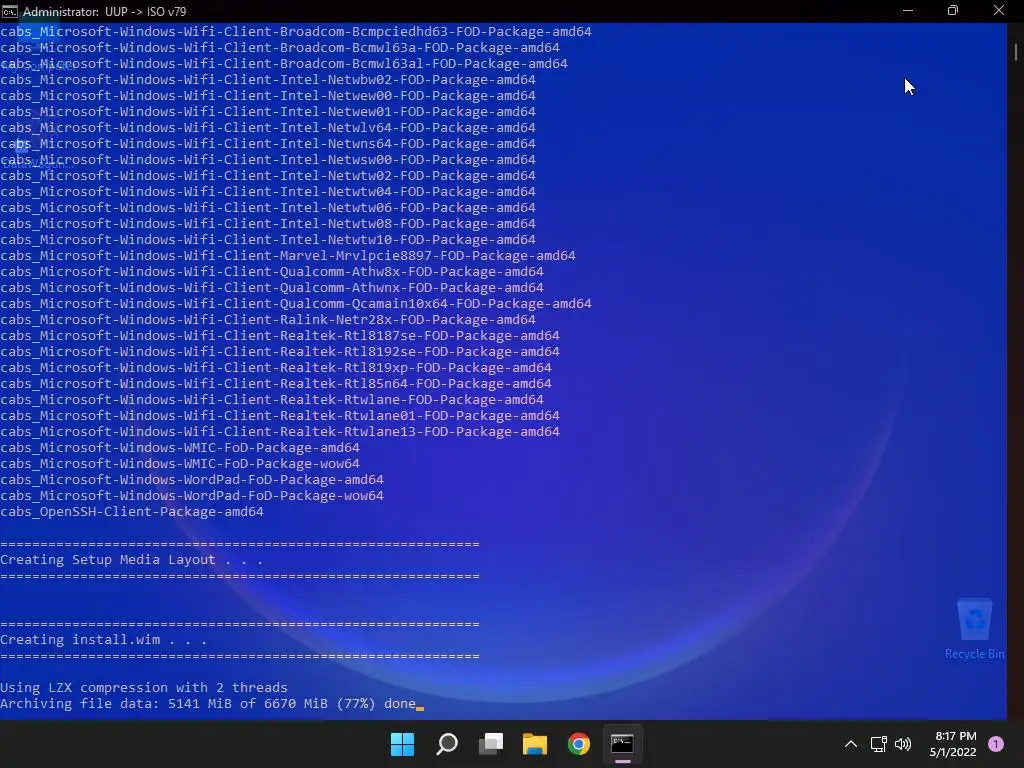Click the 'Realtek-Rtl85n64' package line
The width and height of the screenshot is (1024, 768).
coord(276,384)
